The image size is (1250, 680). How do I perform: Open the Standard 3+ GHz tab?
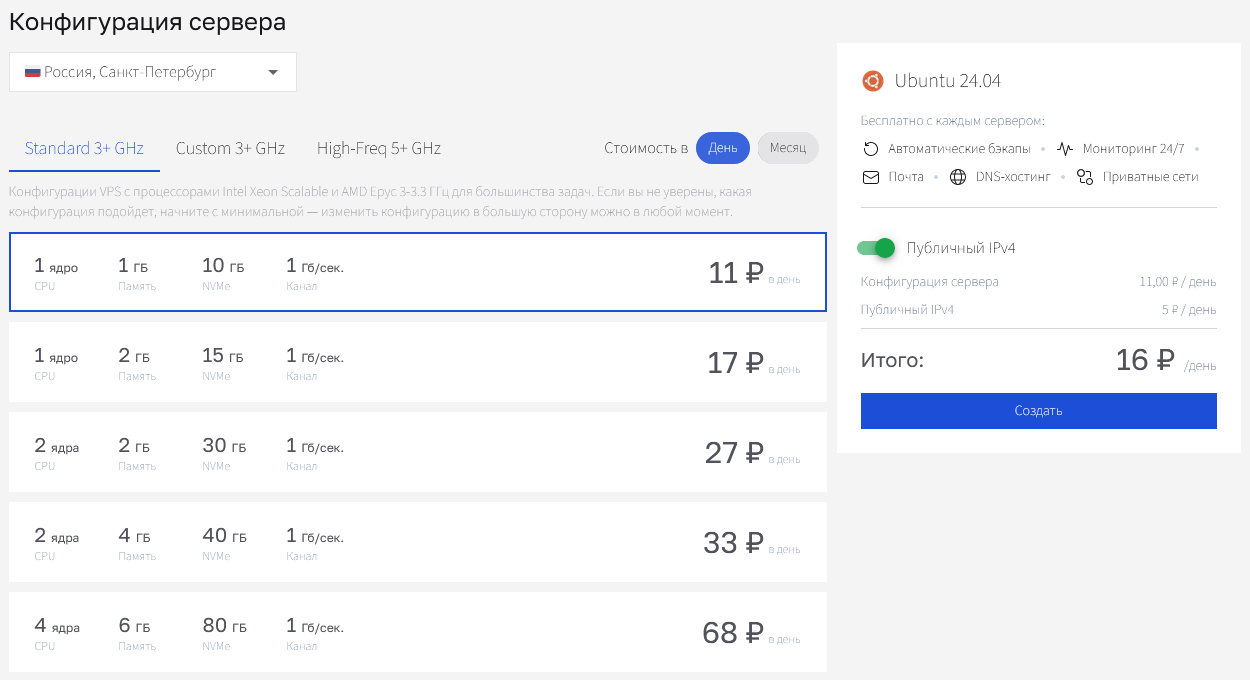[x=84, y=148]
